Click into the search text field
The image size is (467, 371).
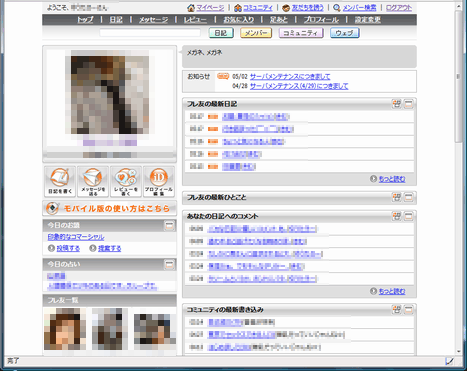[x=150, y=33]
